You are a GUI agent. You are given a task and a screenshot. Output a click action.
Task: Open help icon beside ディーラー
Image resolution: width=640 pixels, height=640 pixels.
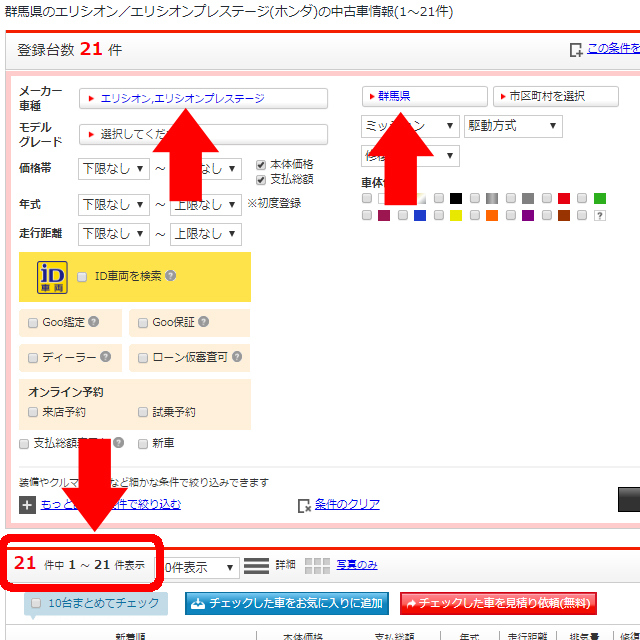105,357
